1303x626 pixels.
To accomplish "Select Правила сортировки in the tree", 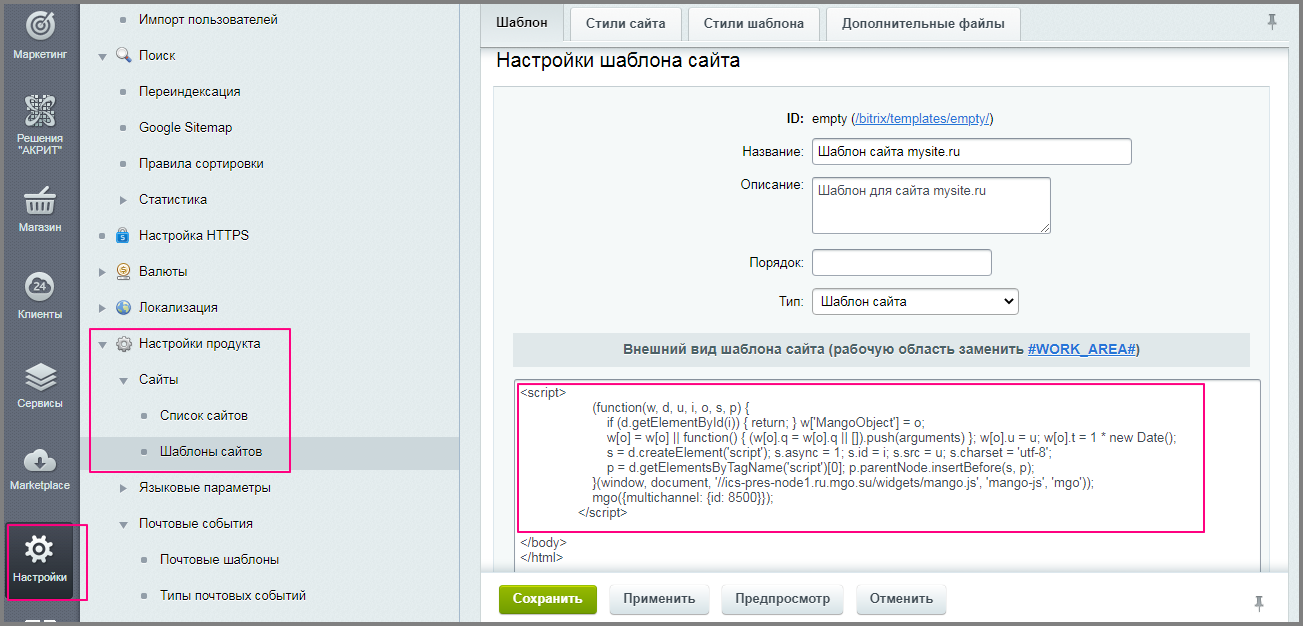I will point(201,163).
